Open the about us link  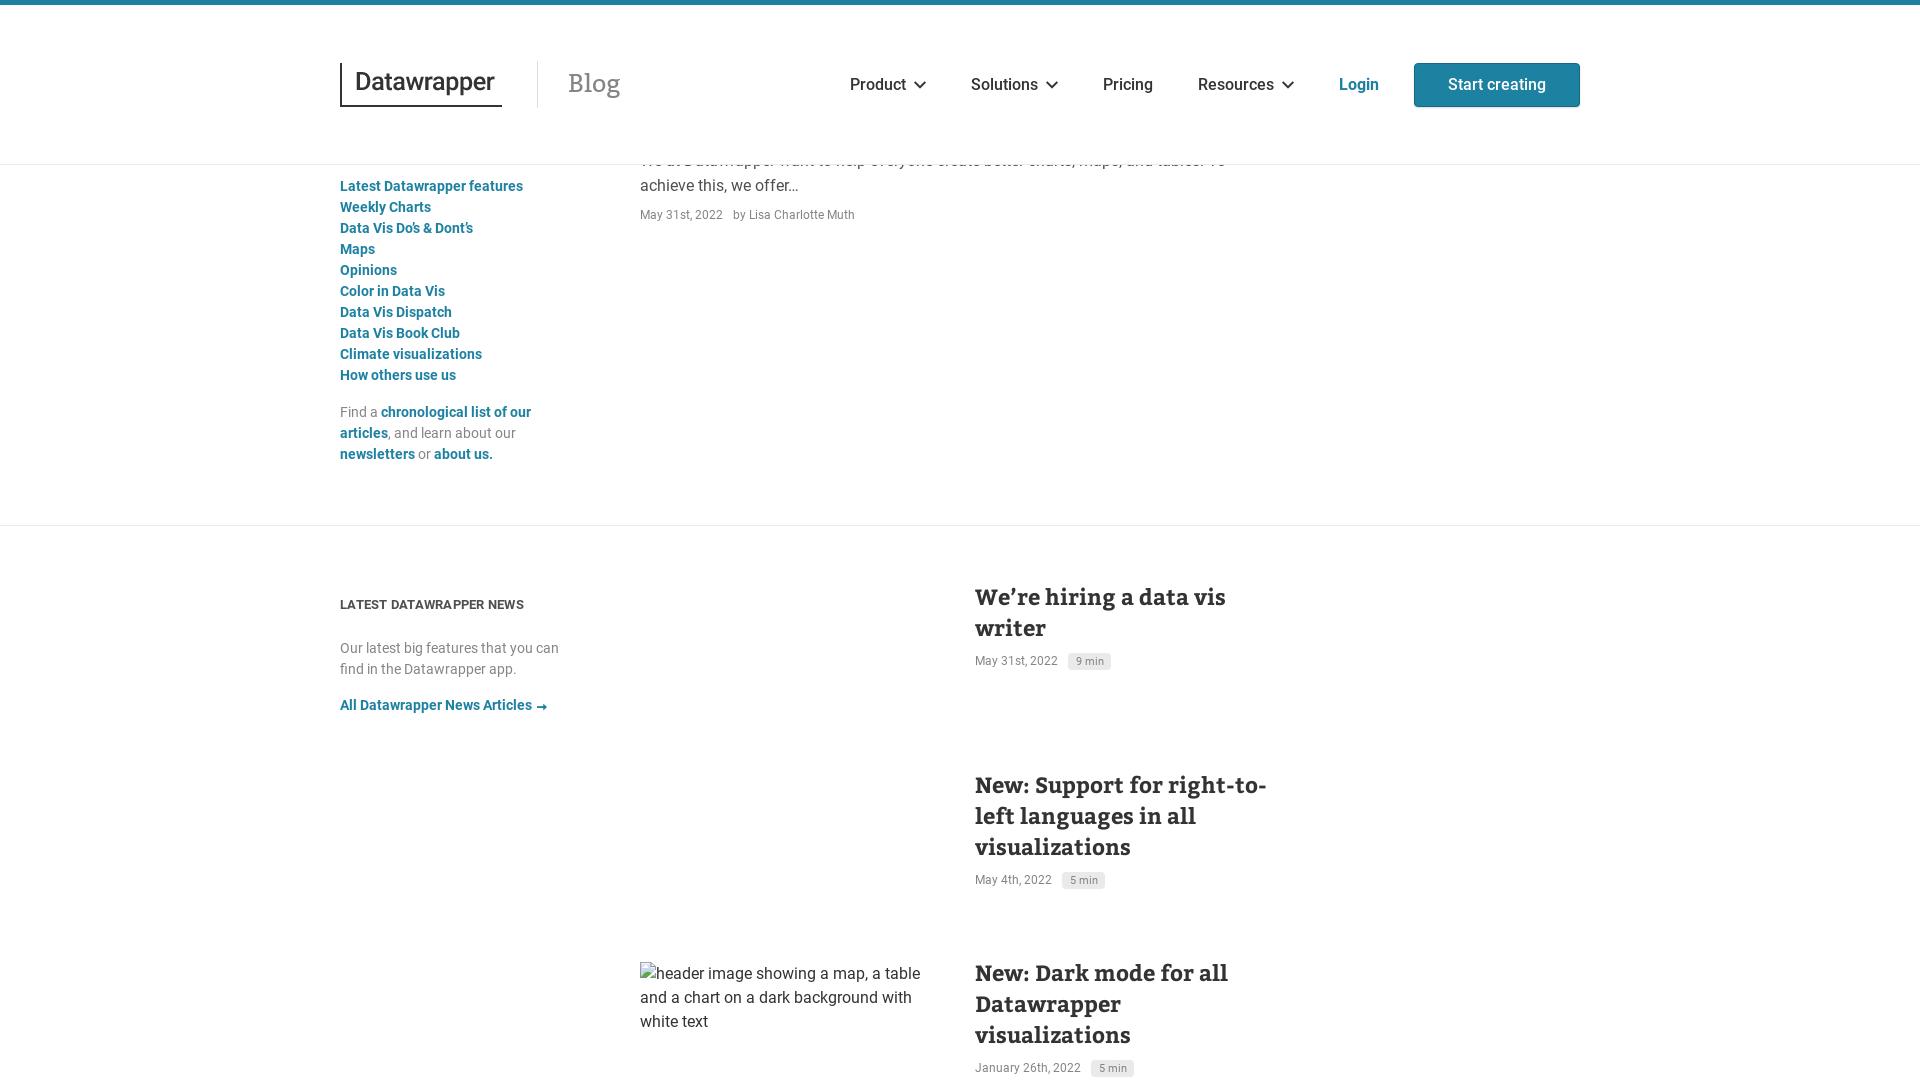(463, 454)
